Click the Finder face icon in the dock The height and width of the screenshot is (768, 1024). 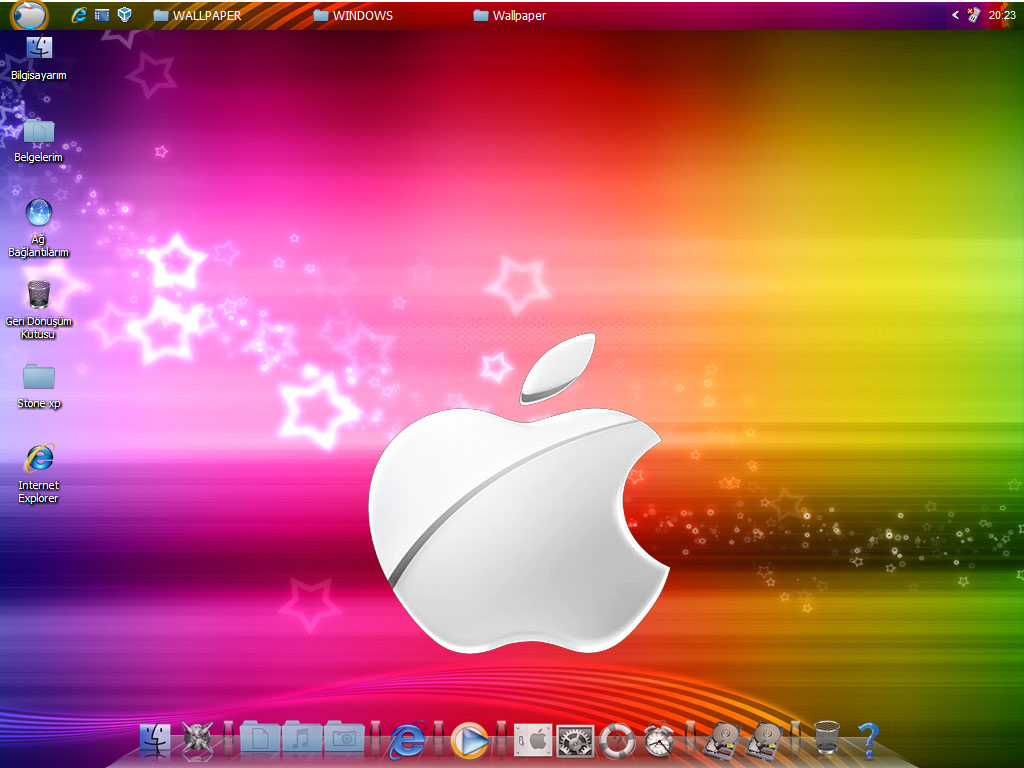[x=155, y=740]
